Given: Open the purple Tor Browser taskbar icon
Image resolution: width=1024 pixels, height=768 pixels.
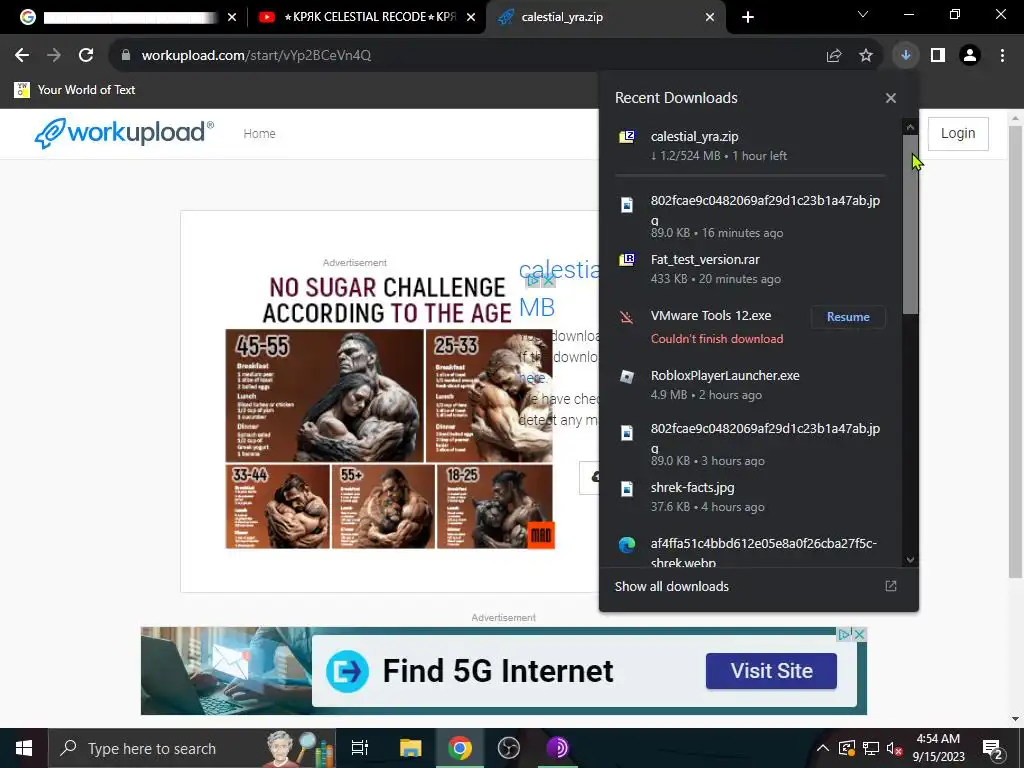Looking at the screenshot, I should (x=558, y=748).
